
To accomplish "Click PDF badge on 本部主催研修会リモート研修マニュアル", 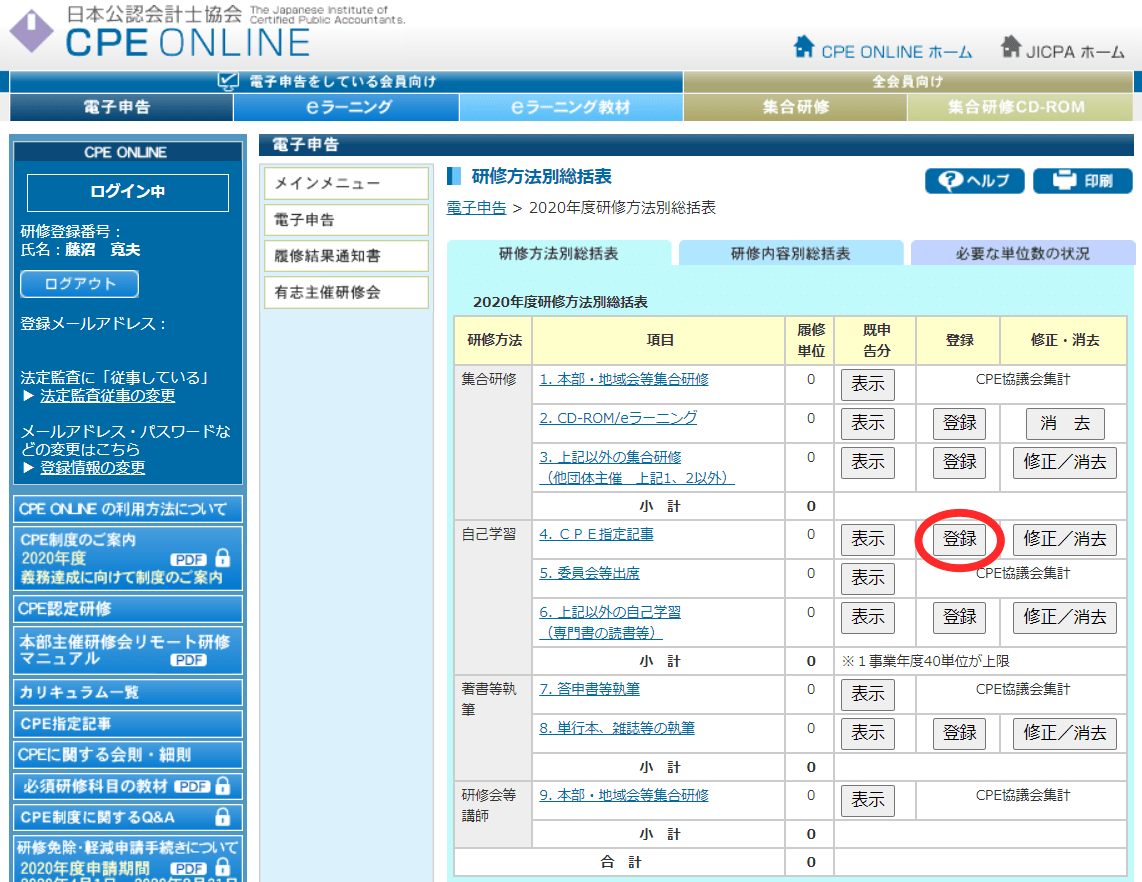I will click(x=188, y=660).
